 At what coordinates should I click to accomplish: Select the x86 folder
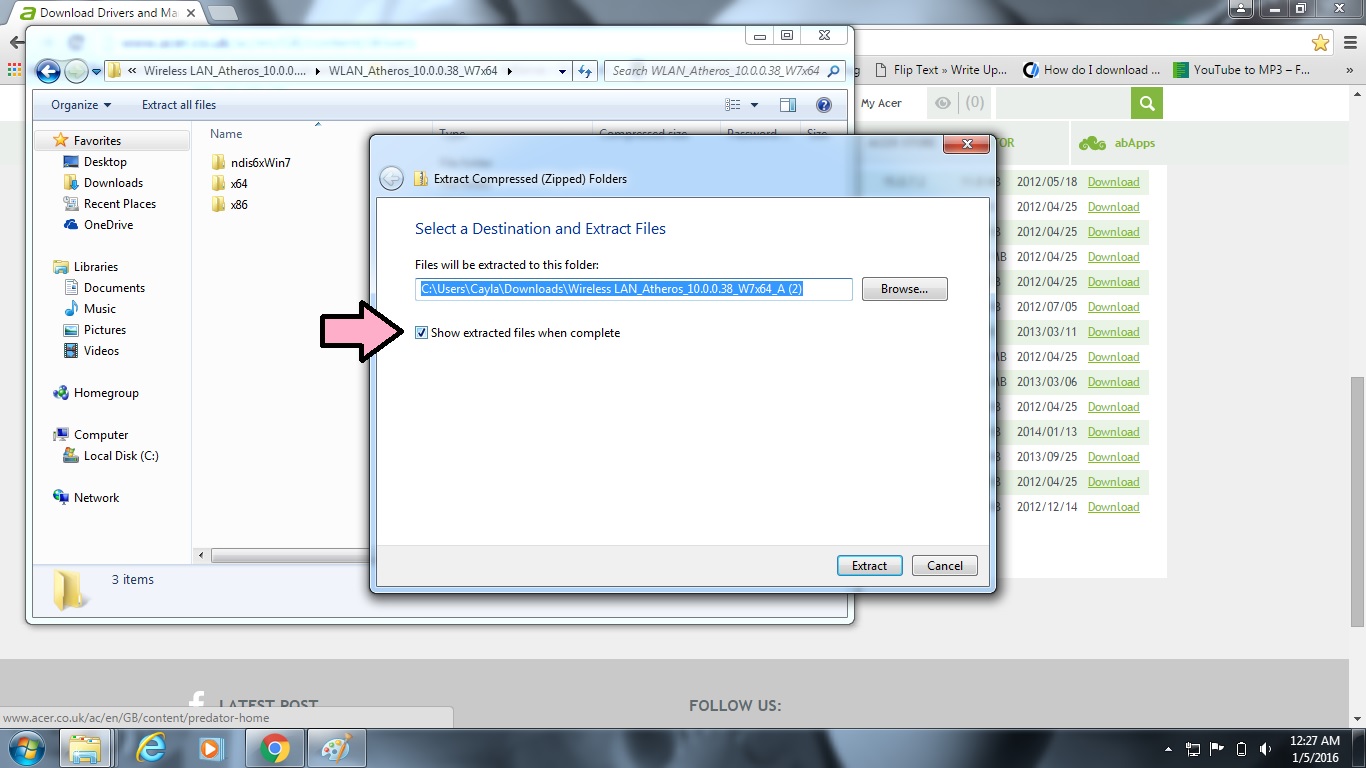point(238,205)
